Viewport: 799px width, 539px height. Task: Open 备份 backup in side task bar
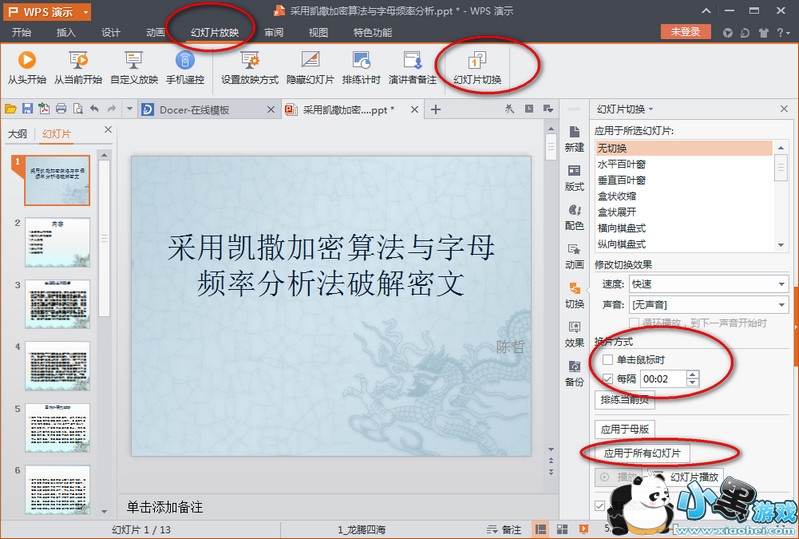tap(574, 373)
